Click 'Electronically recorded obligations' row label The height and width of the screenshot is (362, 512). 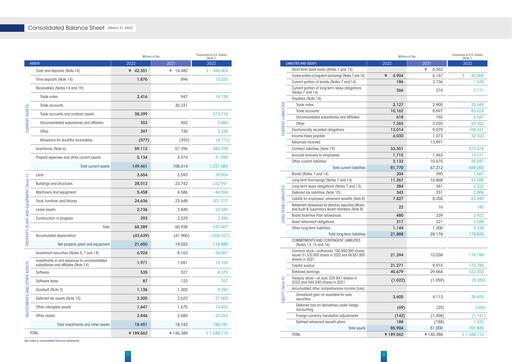[x=318, y=129]
